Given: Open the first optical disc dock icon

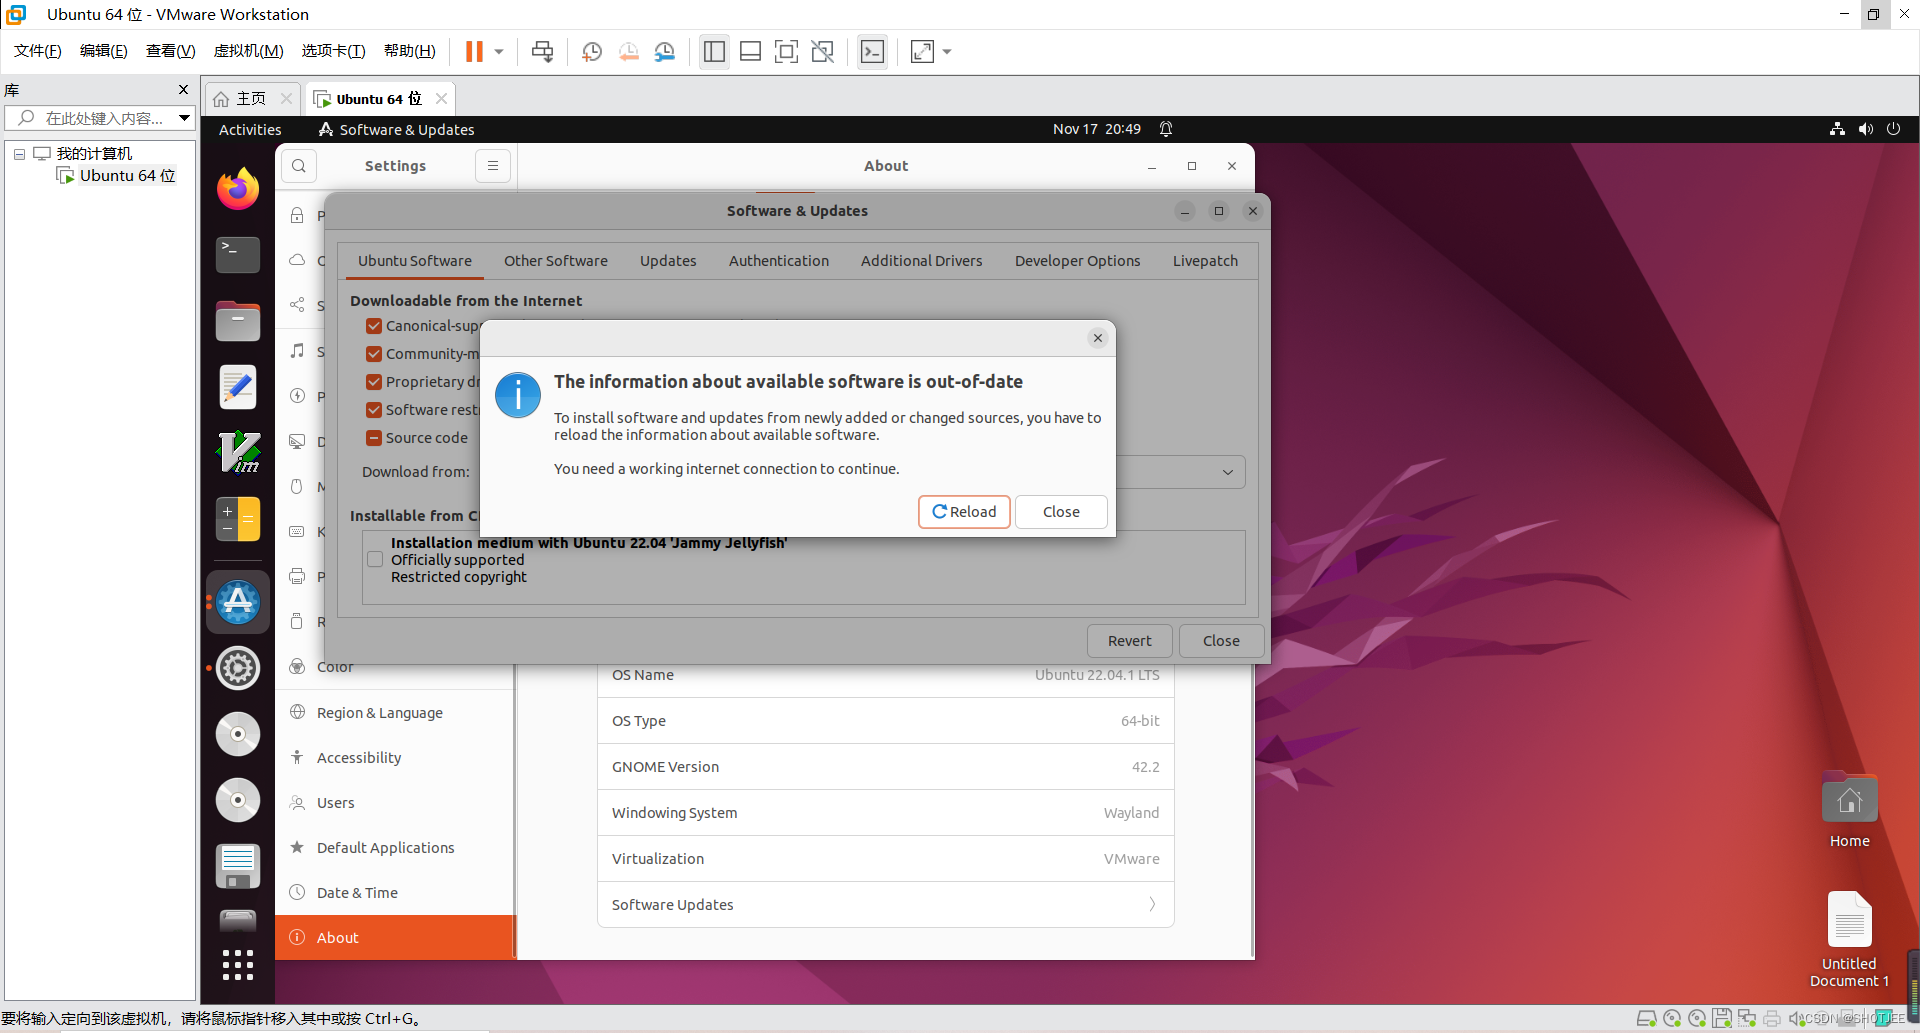Looking at the screenshot, I should point(238,734).
